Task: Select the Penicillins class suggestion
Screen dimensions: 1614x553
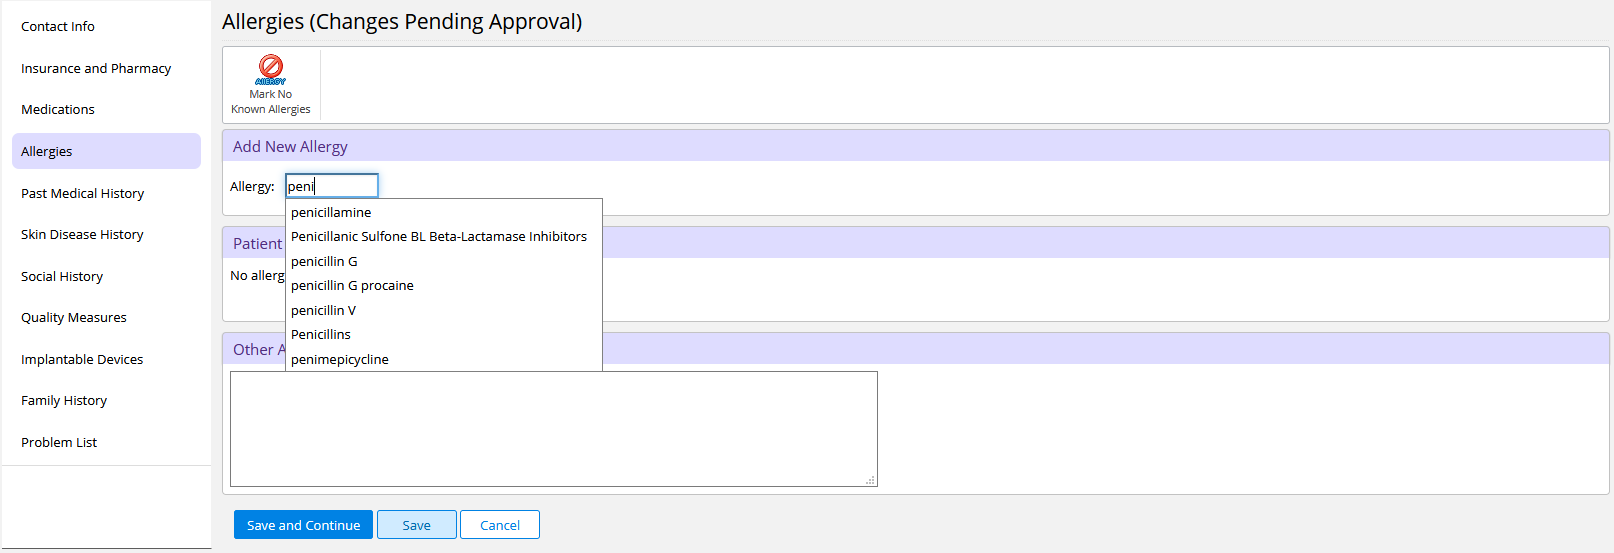Action: [x=444, y=335]
